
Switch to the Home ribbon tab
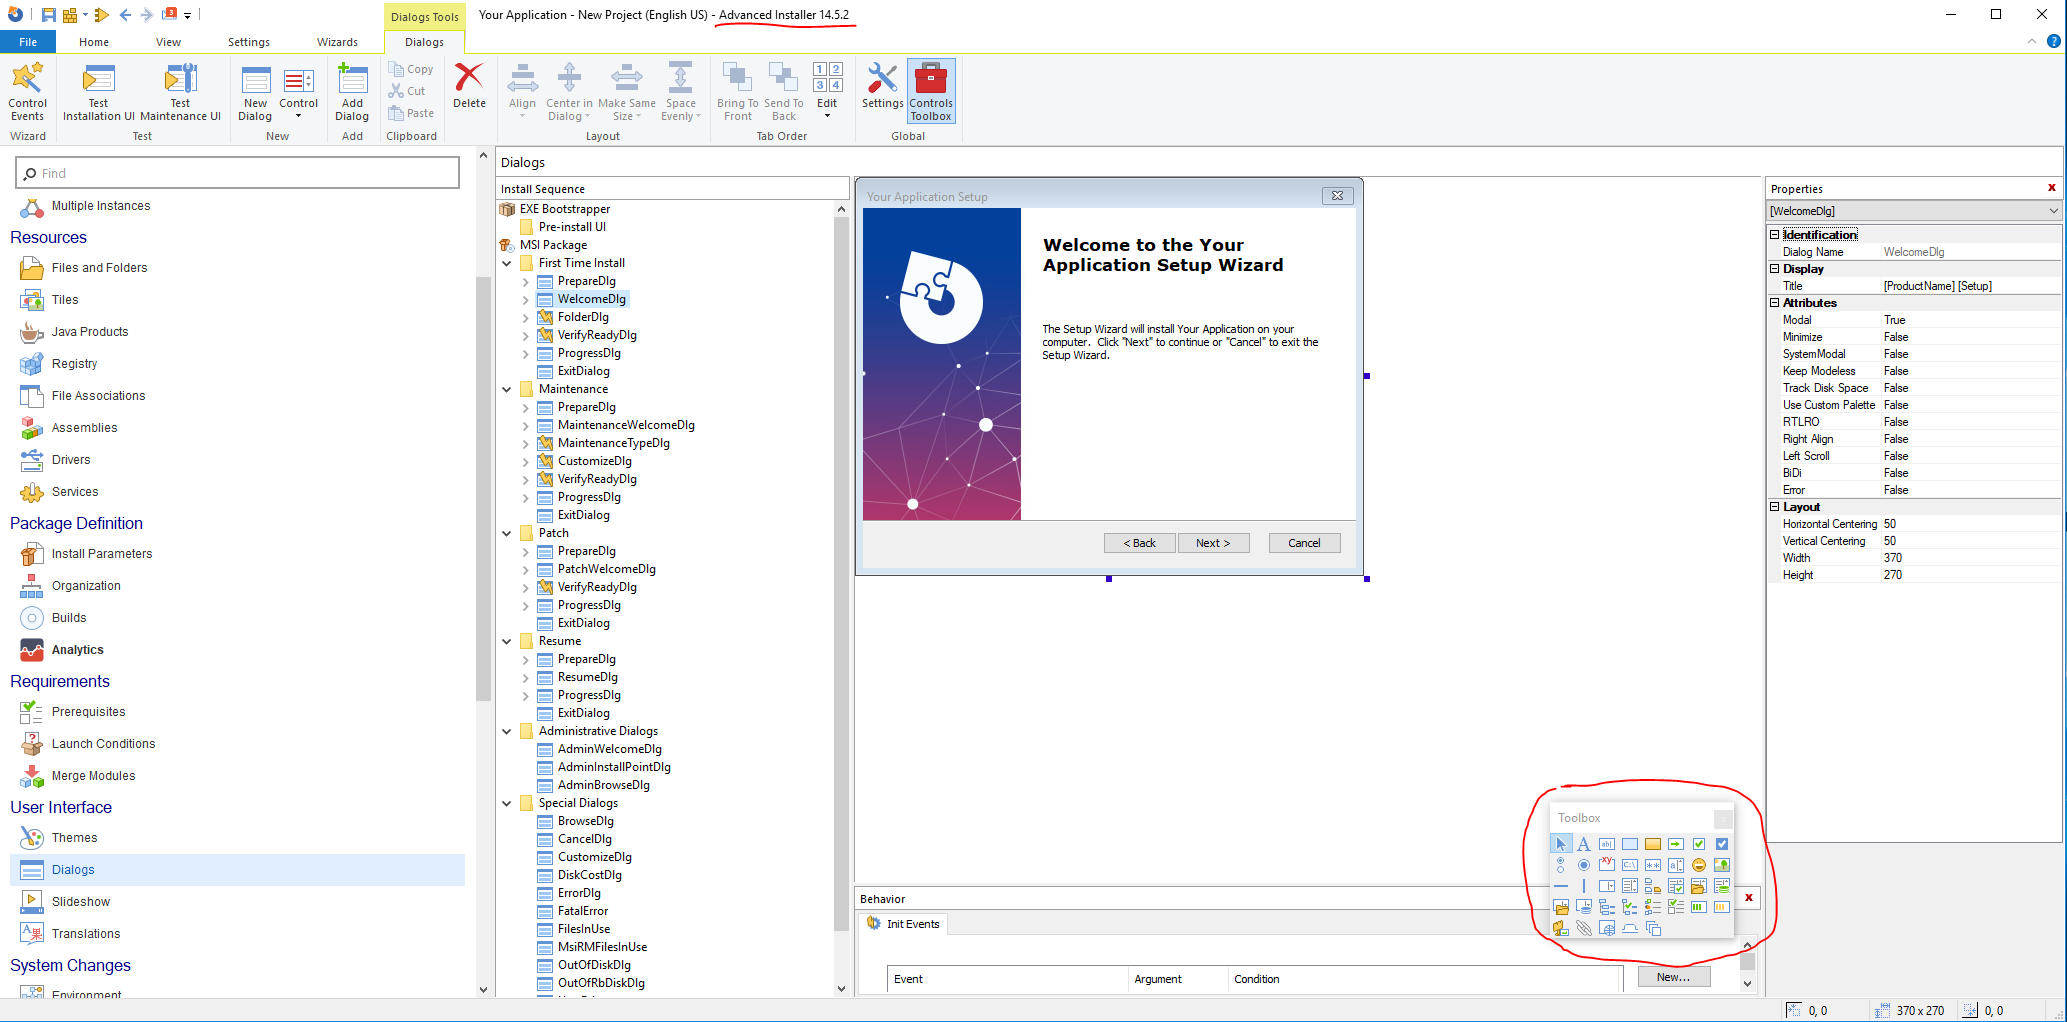point(94,42)
